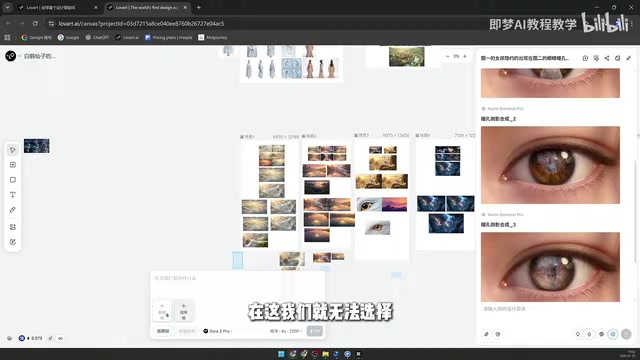Open the eye image under the _3 heading
This screenshot has height=360, width=640.
pyautogui.click(x=550, y=267)
